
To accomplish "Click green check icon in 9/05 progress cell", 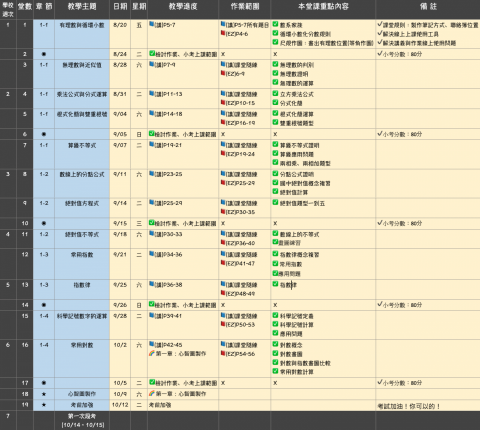I will click(152, 134).
